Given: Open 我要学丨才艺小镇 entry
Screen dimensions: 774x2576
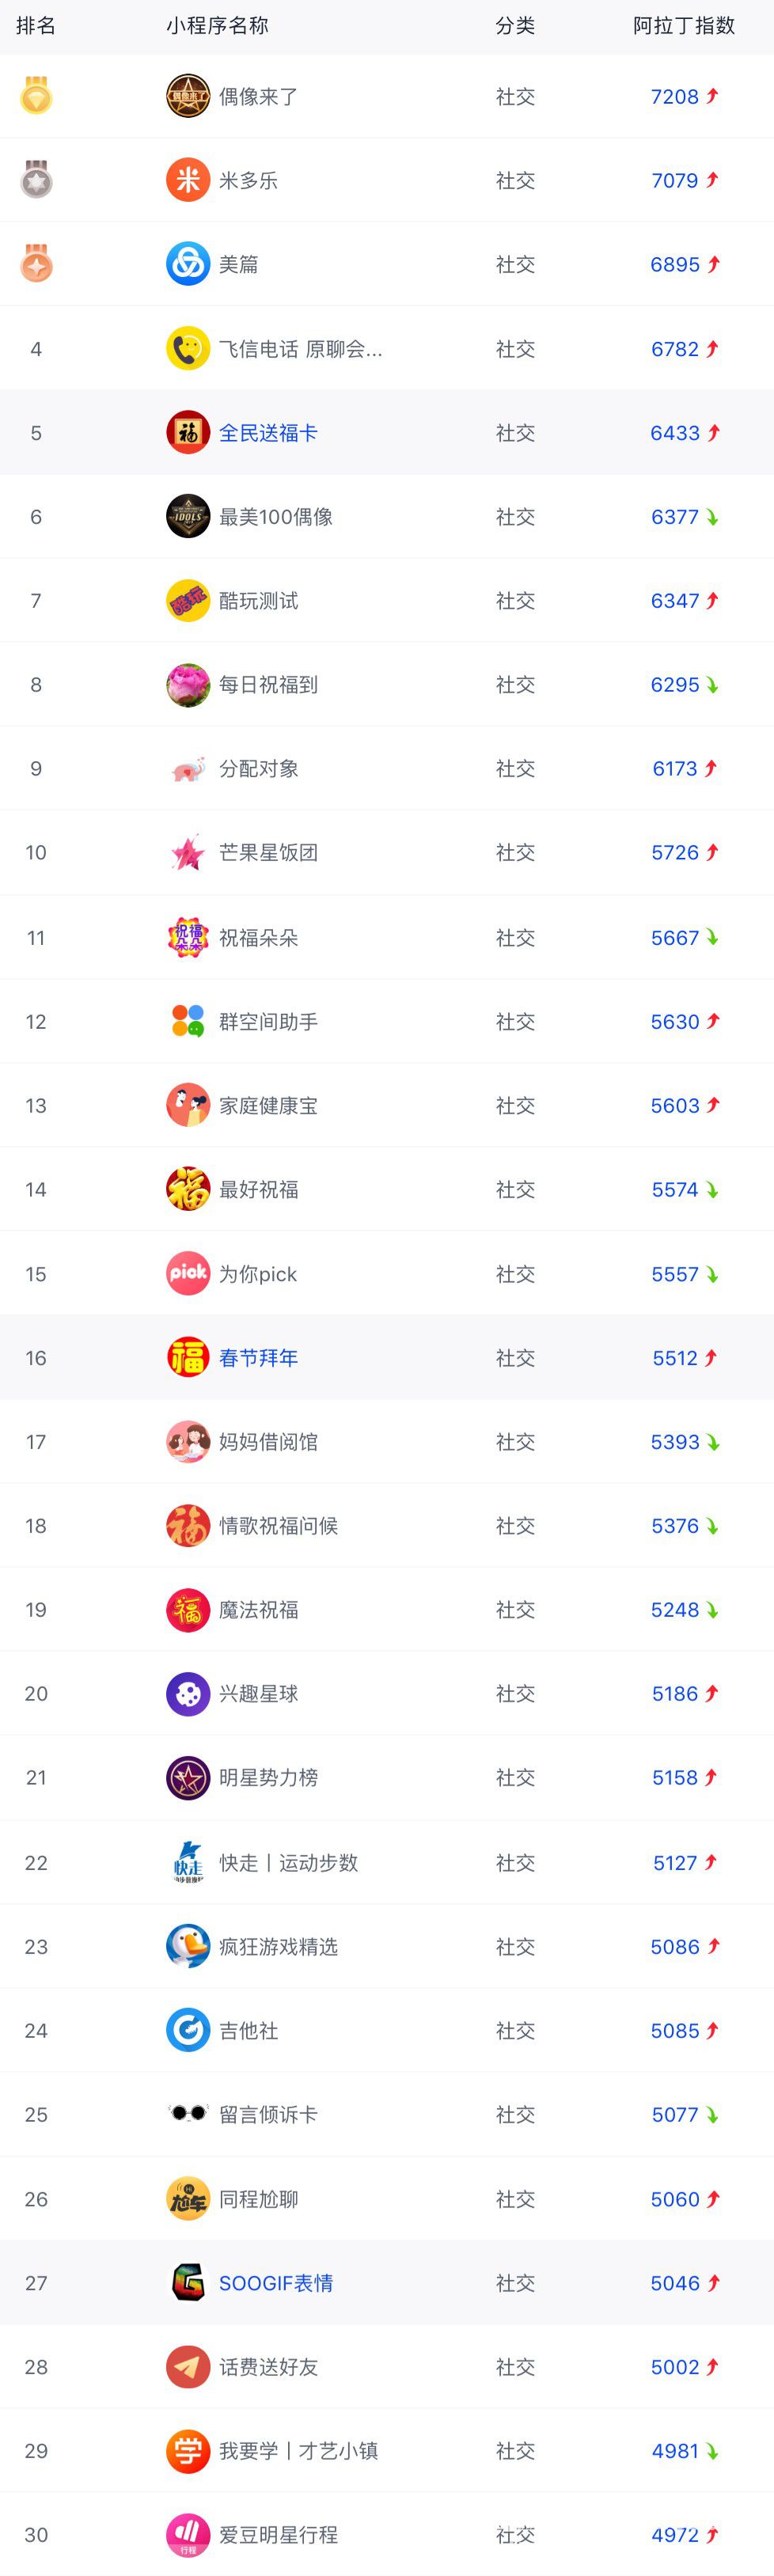Looking at the screenshot, I should (298, 2451).
